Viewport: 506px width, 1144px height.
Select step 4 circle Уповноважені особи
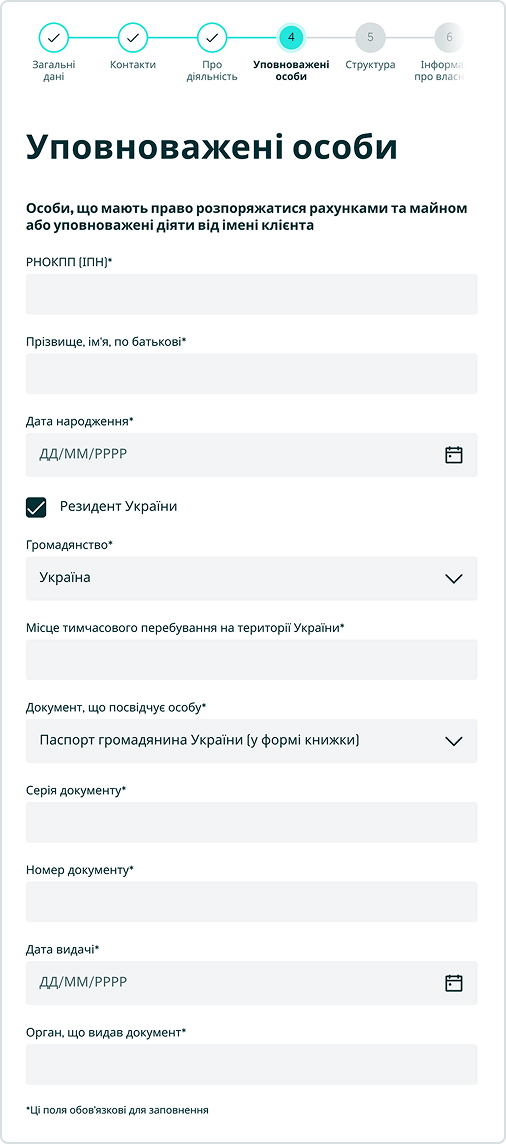click(x=291, y=37)
